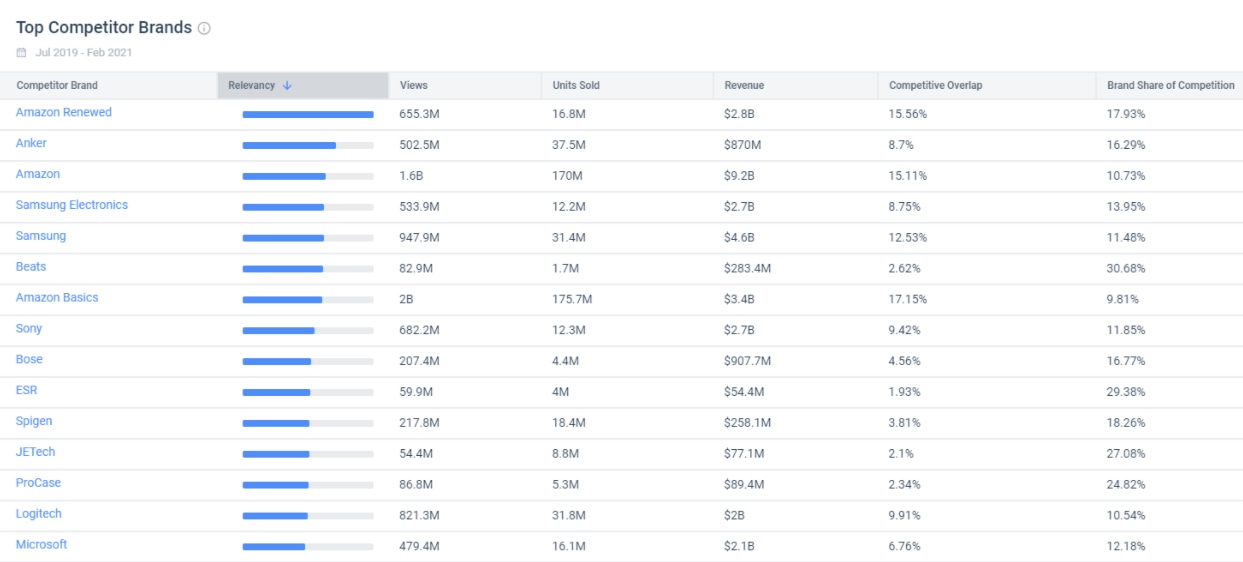Click the Amazon Basics brand link
The width and height of the screenshot is (1243, 562).
[57, 298]
